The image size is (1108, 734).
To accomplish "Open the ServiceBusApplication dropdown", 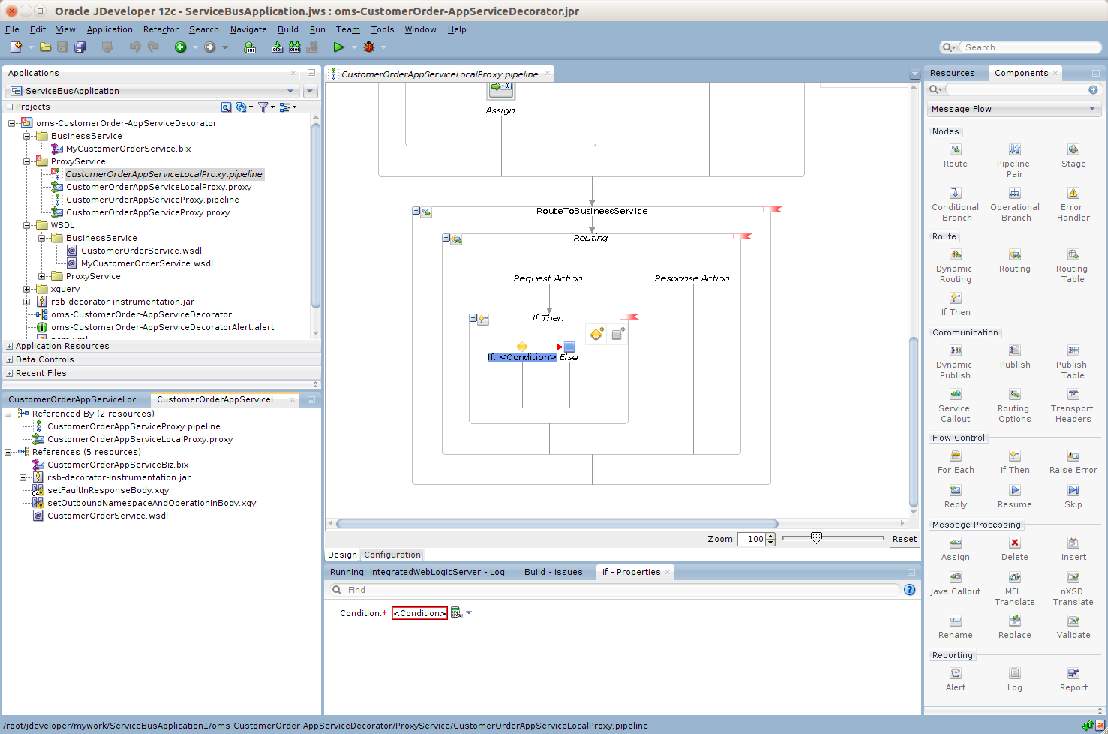I will click(x=290, y=90).
